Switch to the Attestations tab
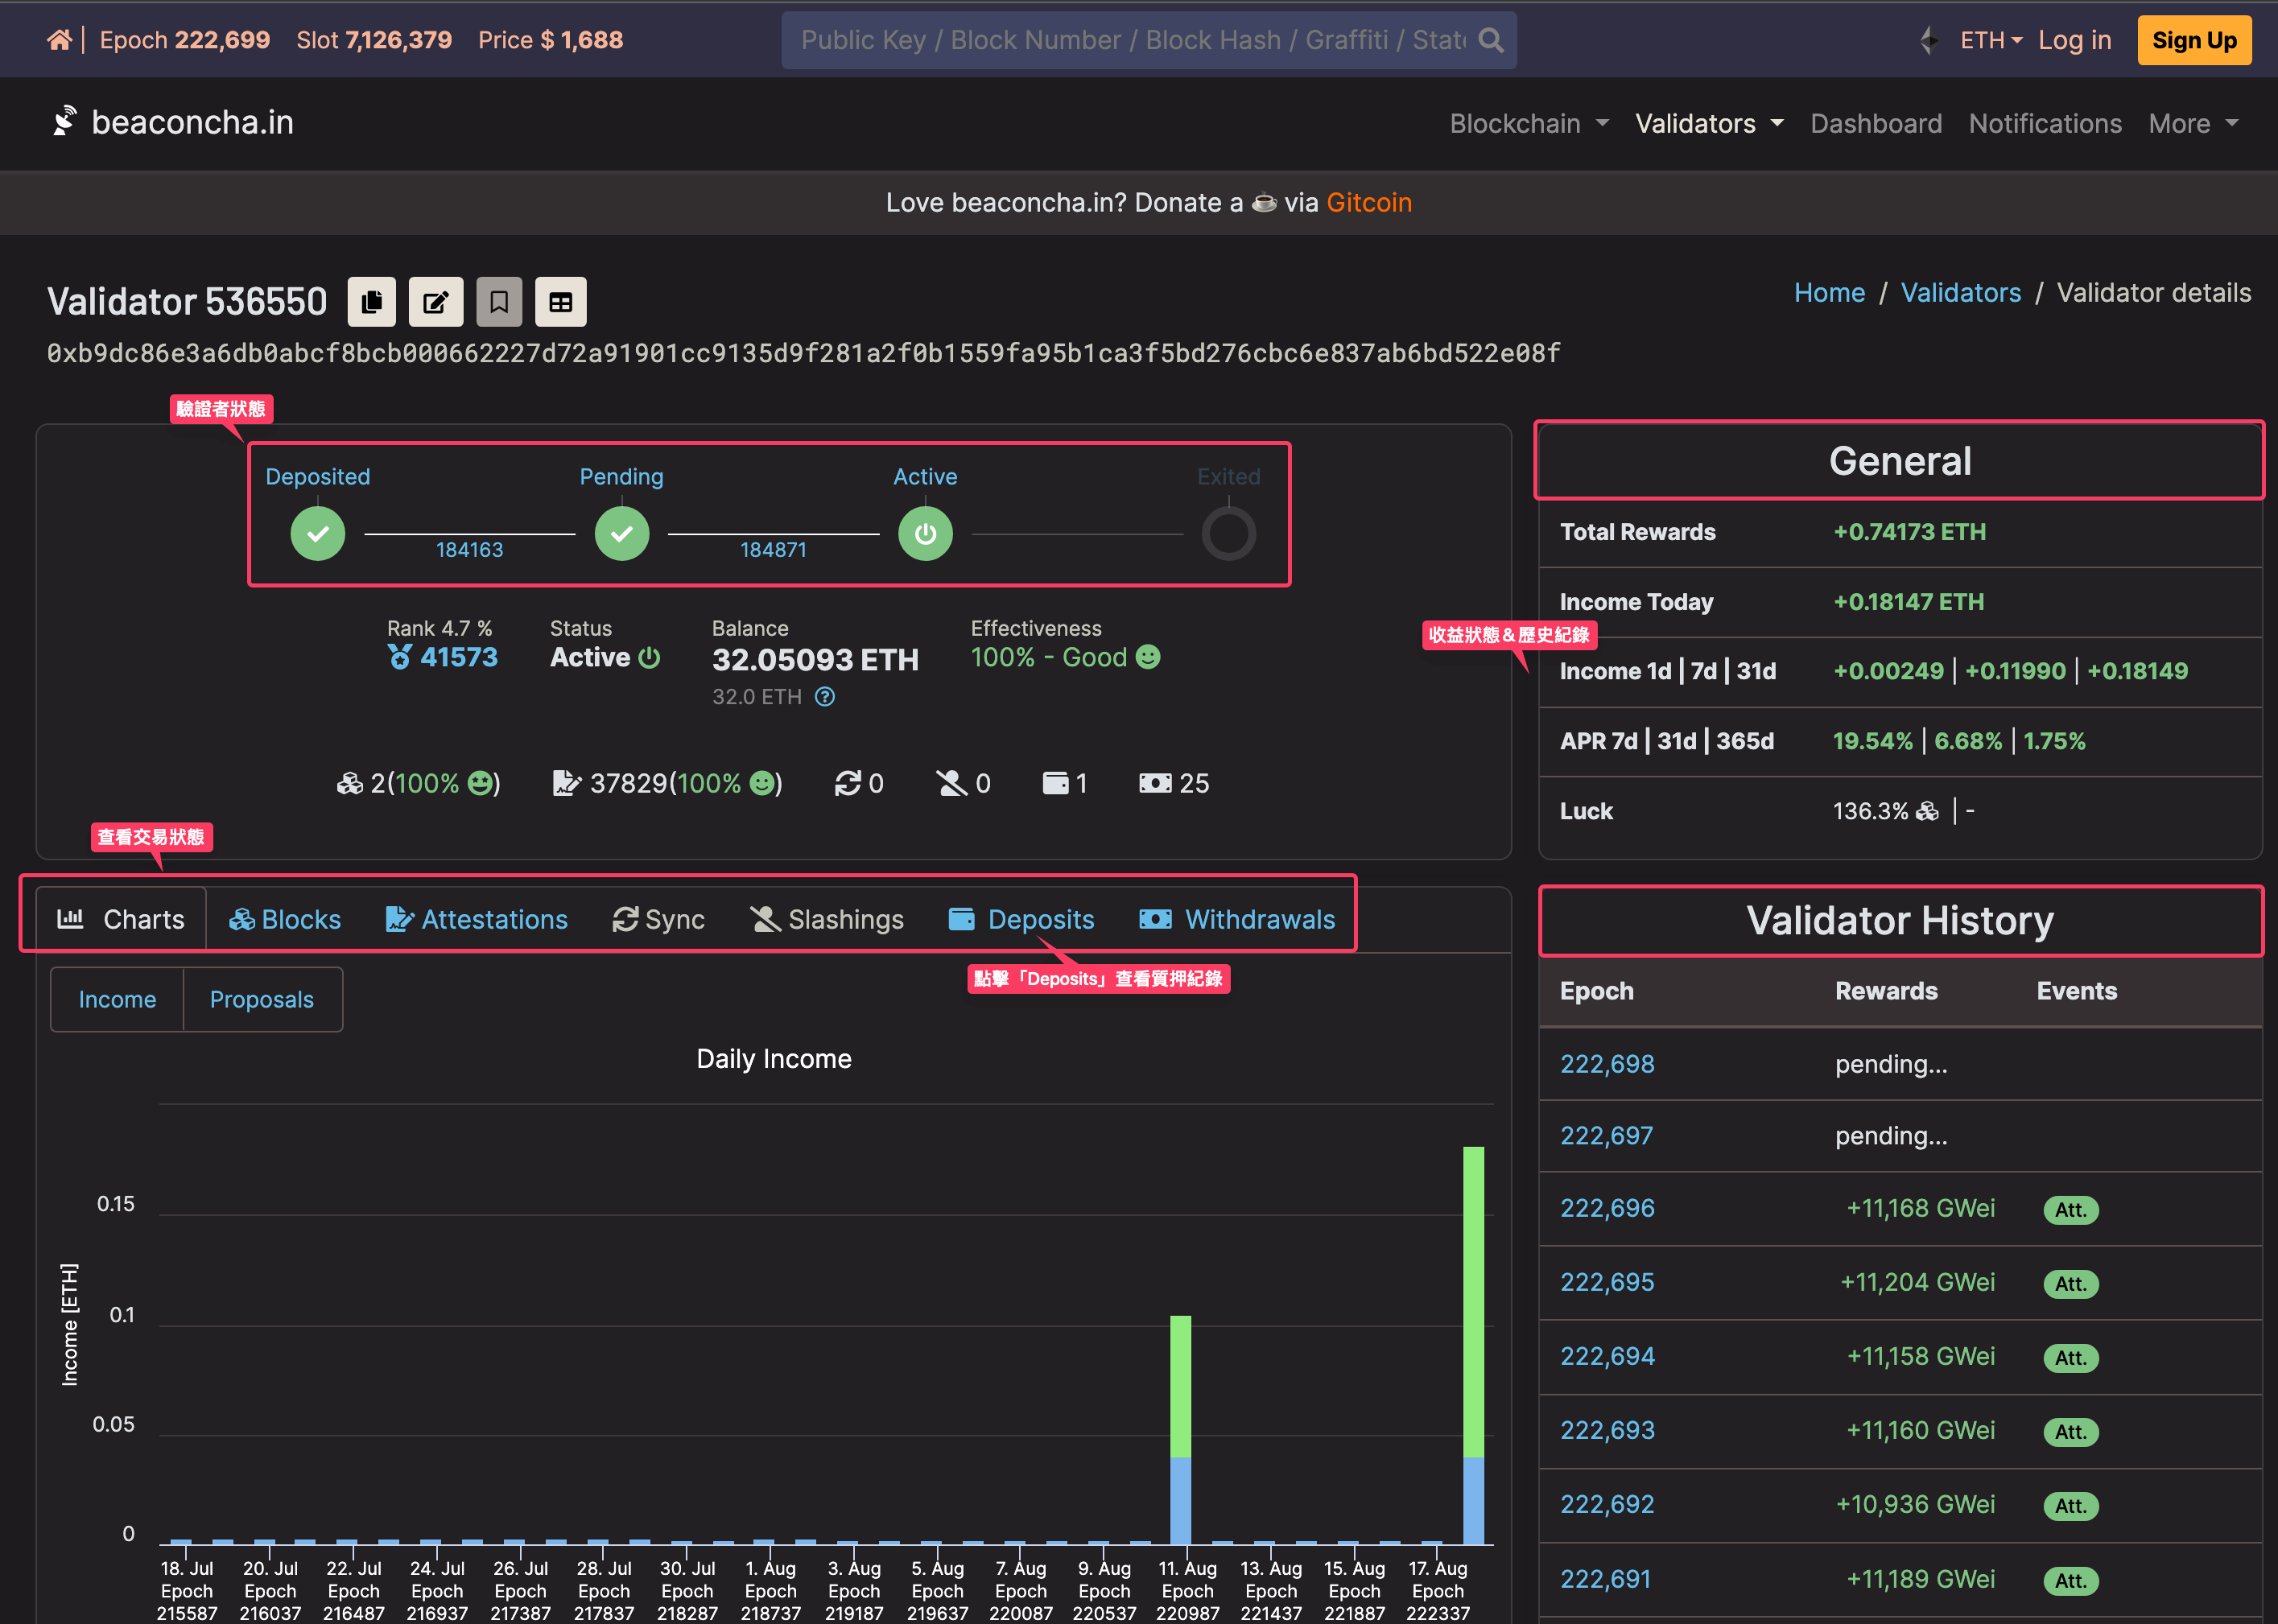Screen dimensions: 2278x1624 (477, 919)
